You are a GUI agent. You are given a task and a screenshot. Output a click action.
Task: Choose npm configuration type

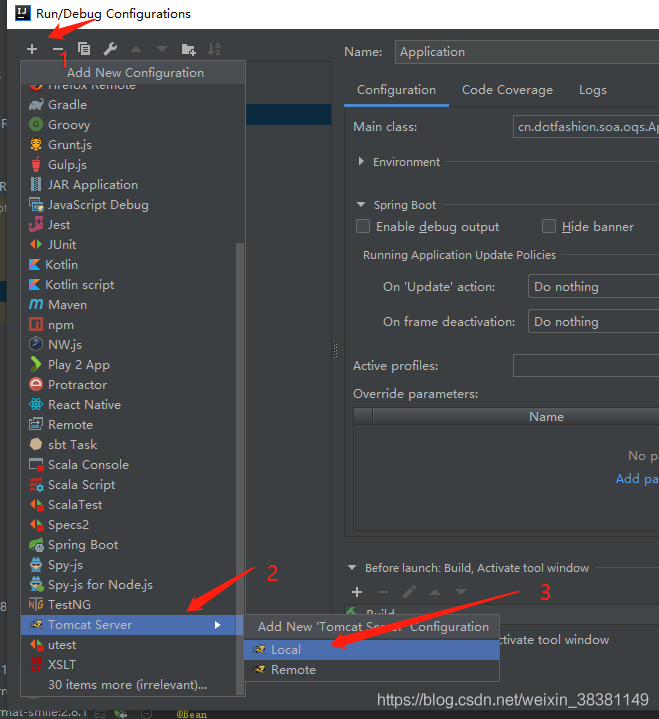133,325
